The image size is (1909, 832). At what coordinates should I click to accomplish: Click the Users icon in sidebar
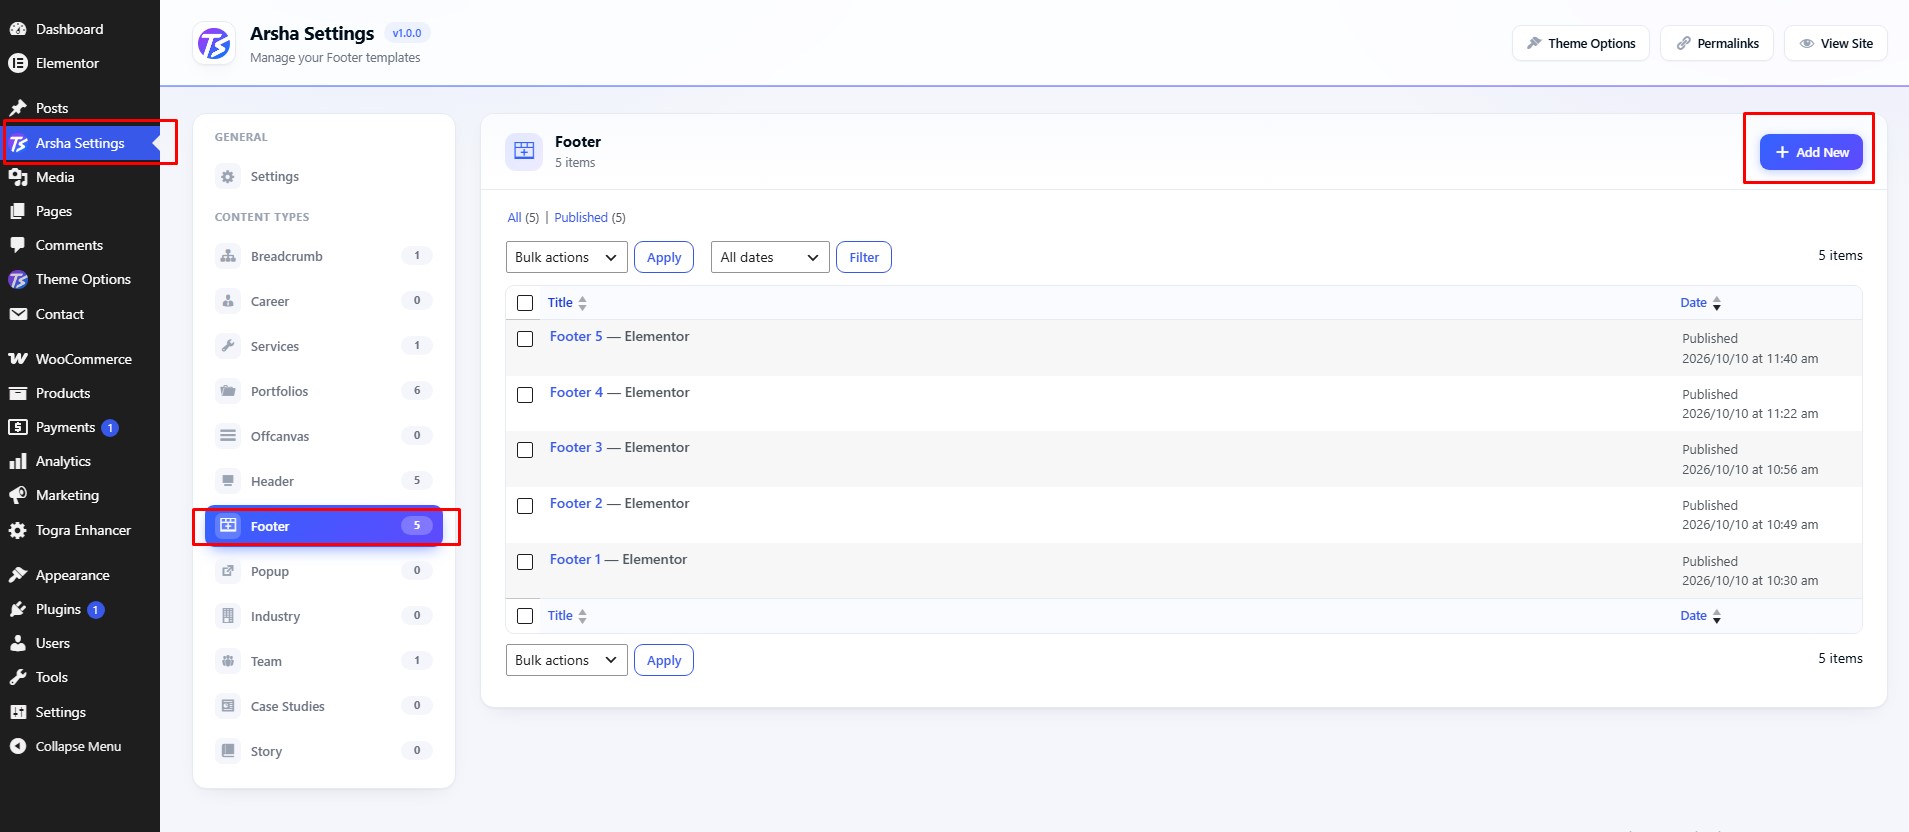[18, 643]
